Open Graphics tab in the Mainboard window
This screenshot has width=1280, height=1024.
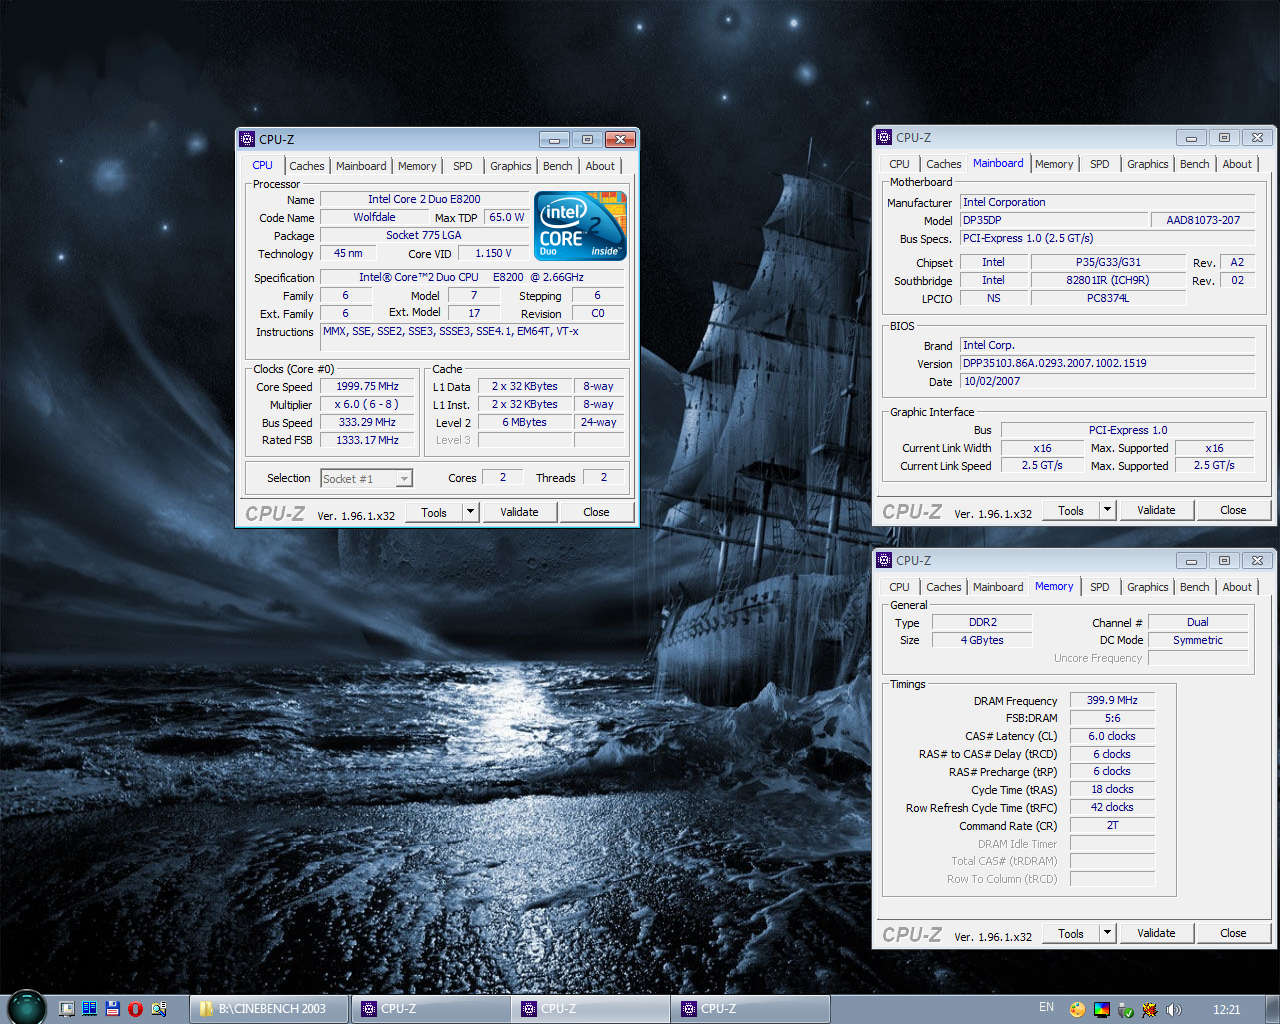point(1148,164)
